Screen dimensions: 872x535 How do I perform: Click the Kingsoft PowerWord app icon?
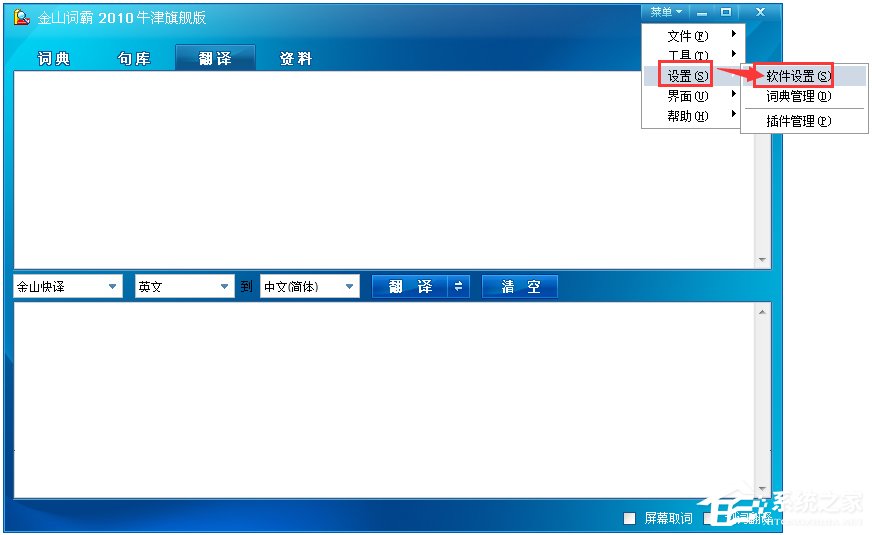(x=21, y=17)
